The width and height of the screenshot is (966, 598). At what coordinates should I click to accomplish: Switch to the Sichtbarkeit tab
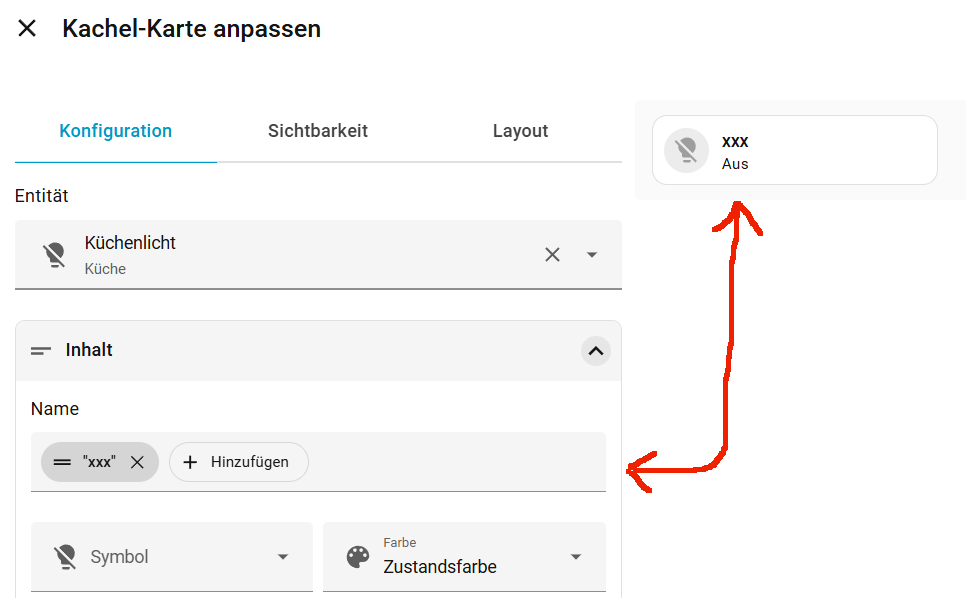tap(317, 131)
